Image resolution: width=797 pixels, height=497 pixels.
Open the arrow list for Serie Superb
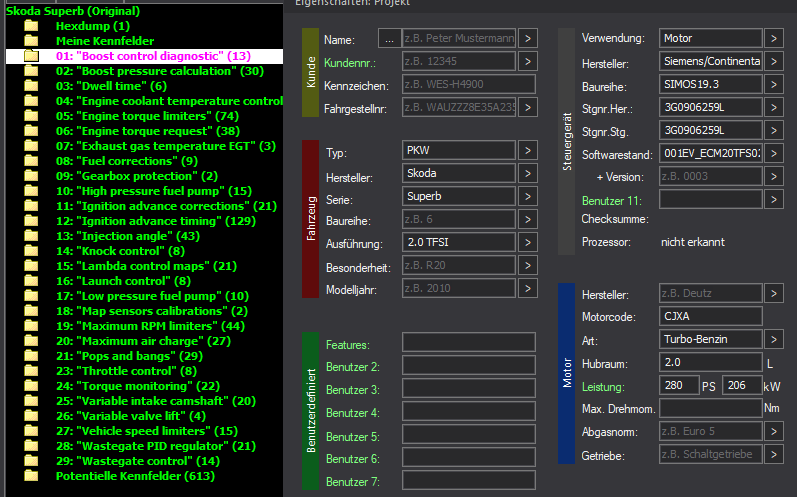pos(528,196)
